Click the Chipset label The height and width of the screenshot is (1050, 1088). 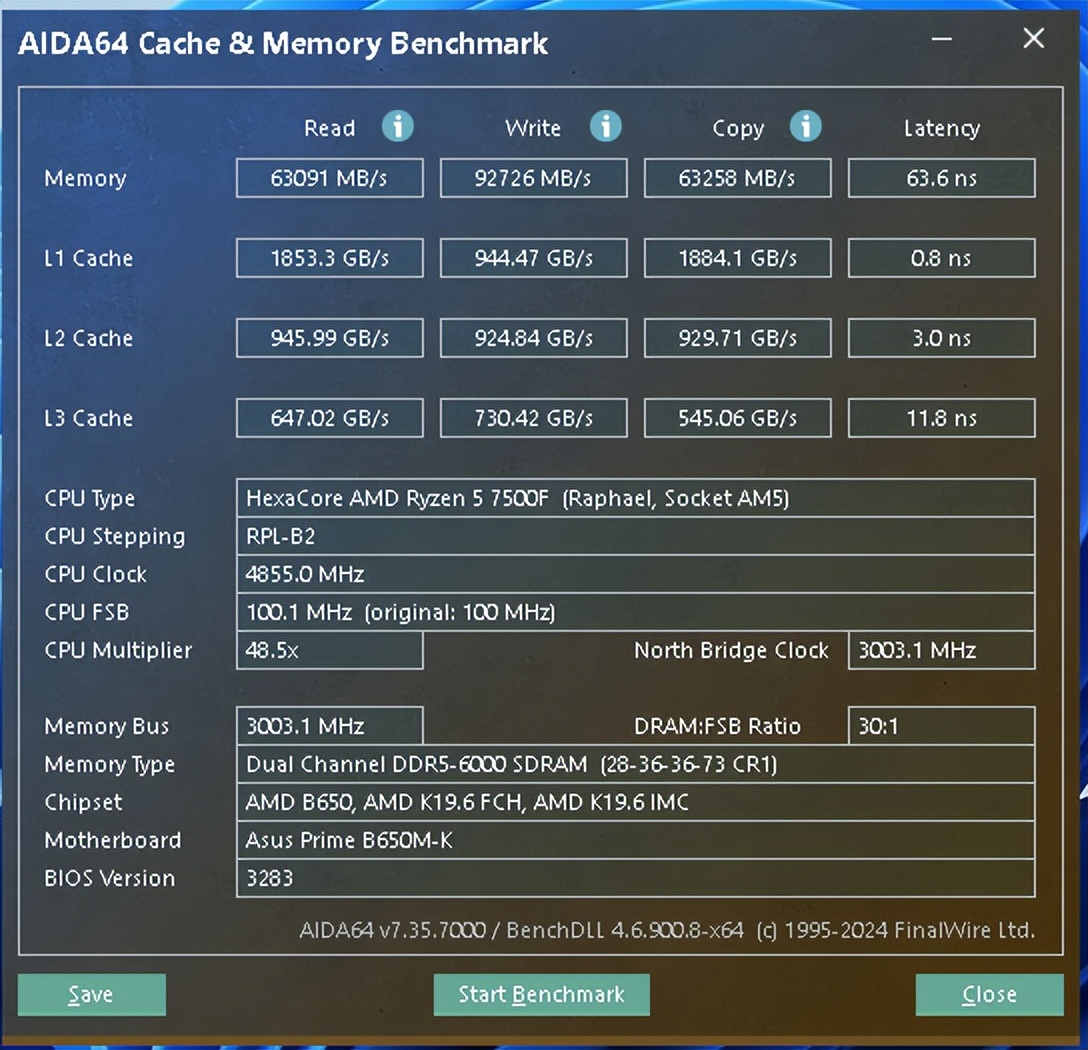pos(83,803)
